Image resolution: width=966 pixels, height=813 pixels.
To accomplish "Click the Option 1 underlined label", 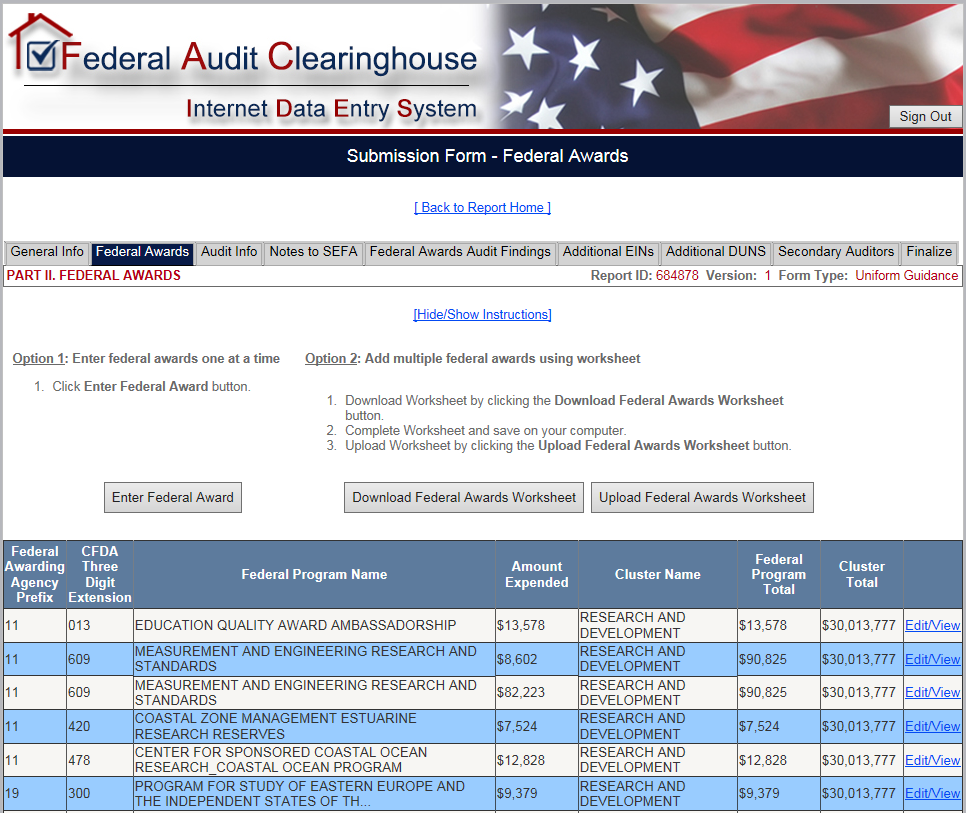I will point(39,359).
